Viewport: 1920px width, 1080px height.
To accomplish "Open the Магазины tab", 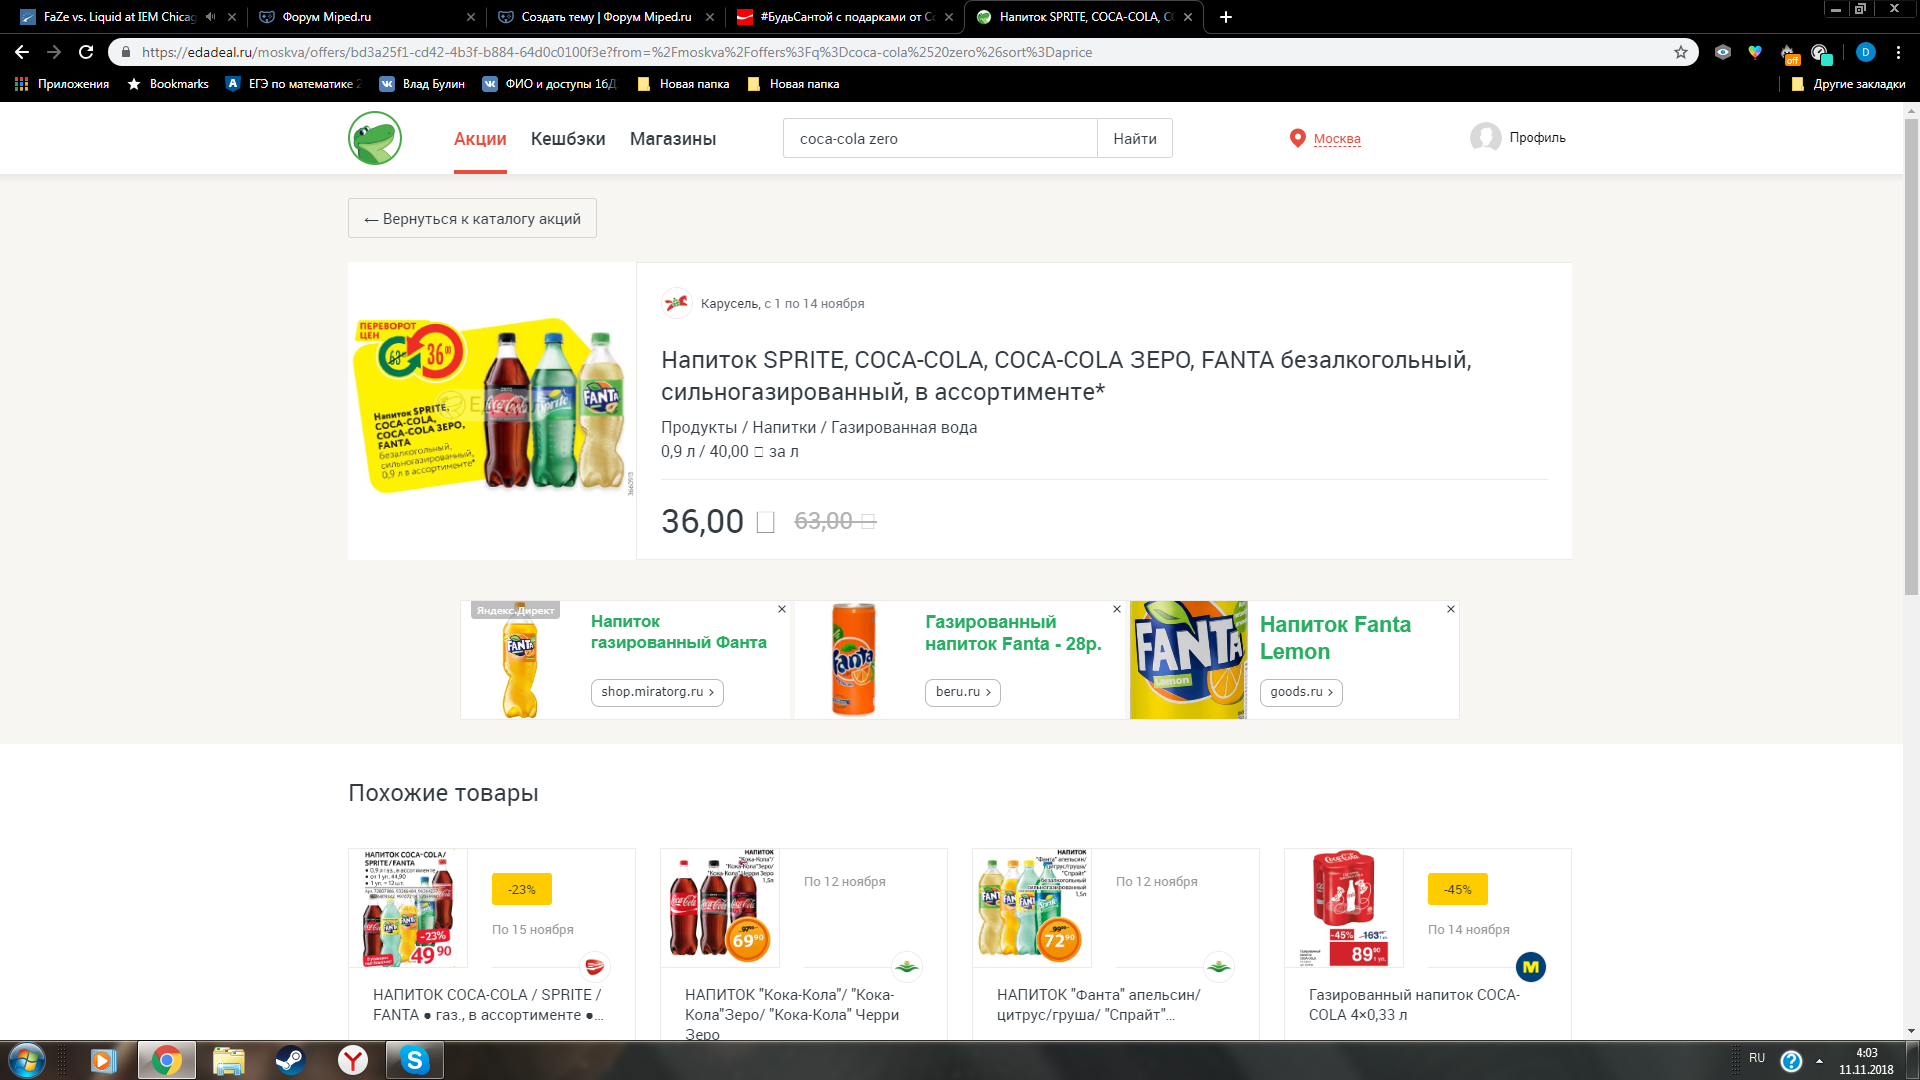I will [673, 139].
